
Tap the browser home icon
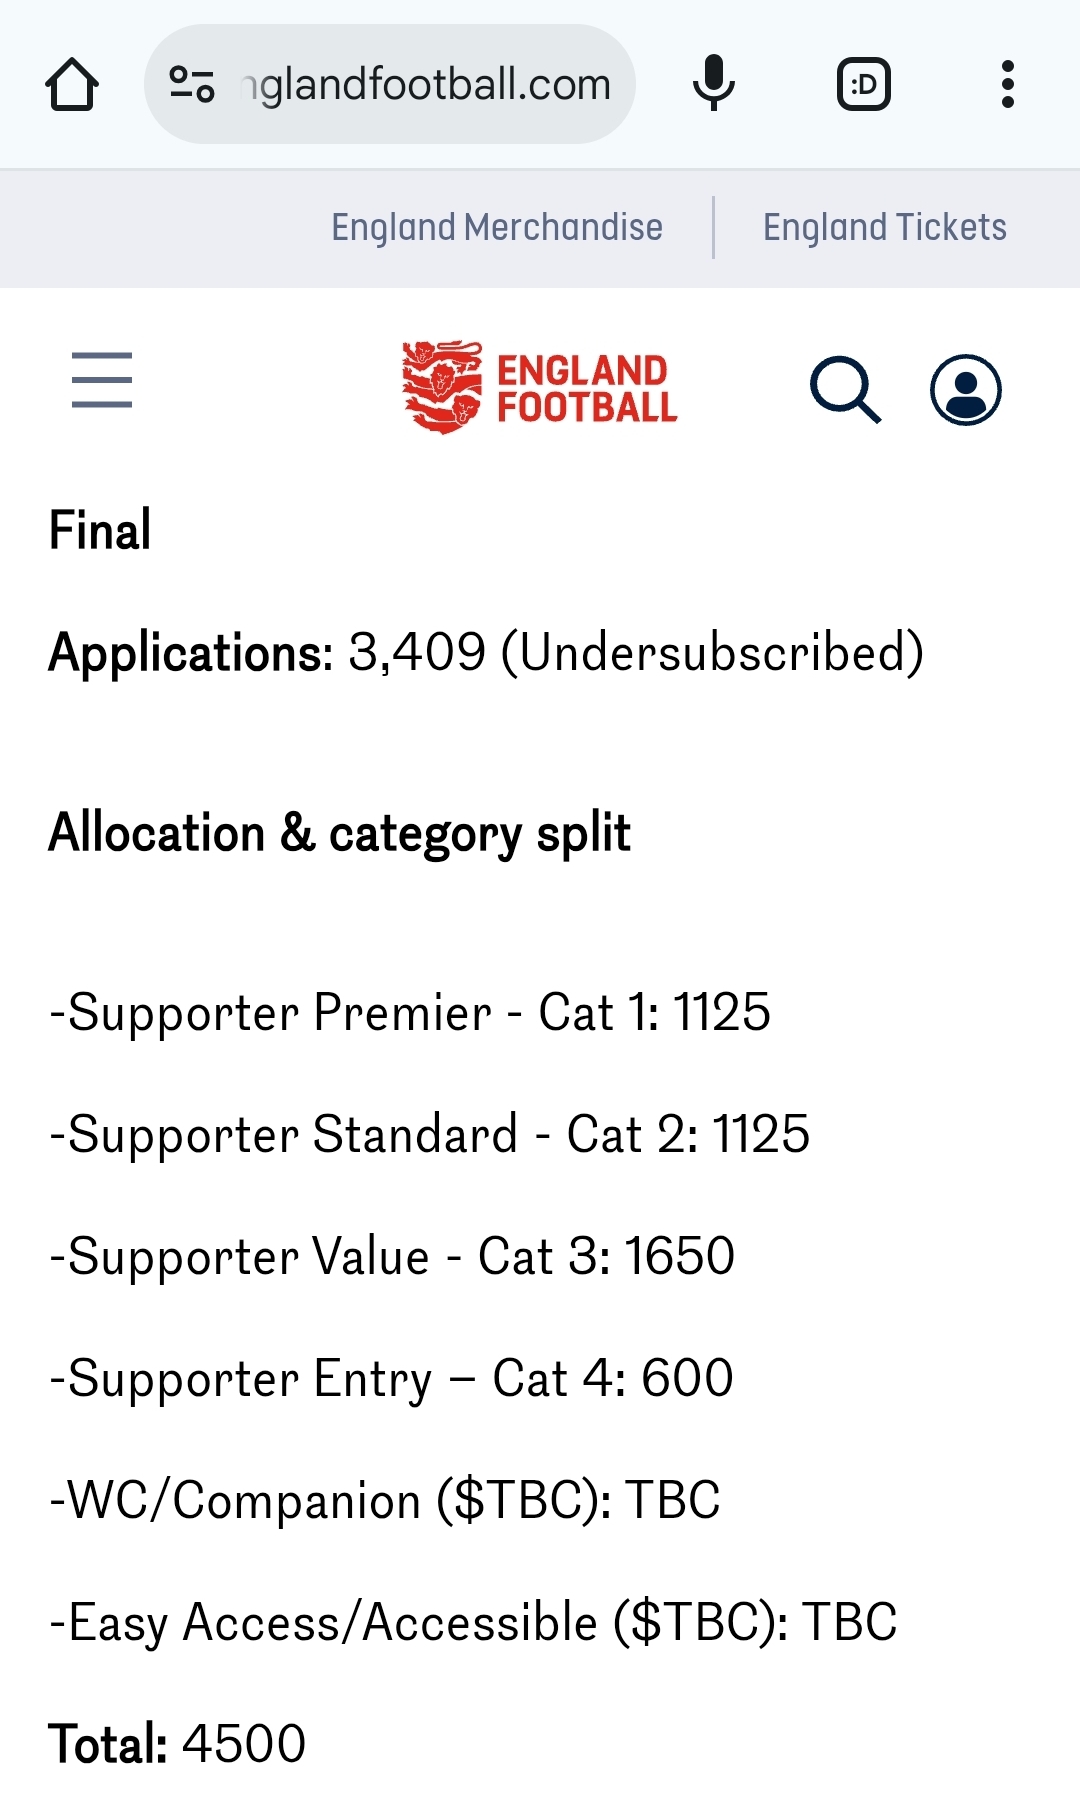(72, 85)
